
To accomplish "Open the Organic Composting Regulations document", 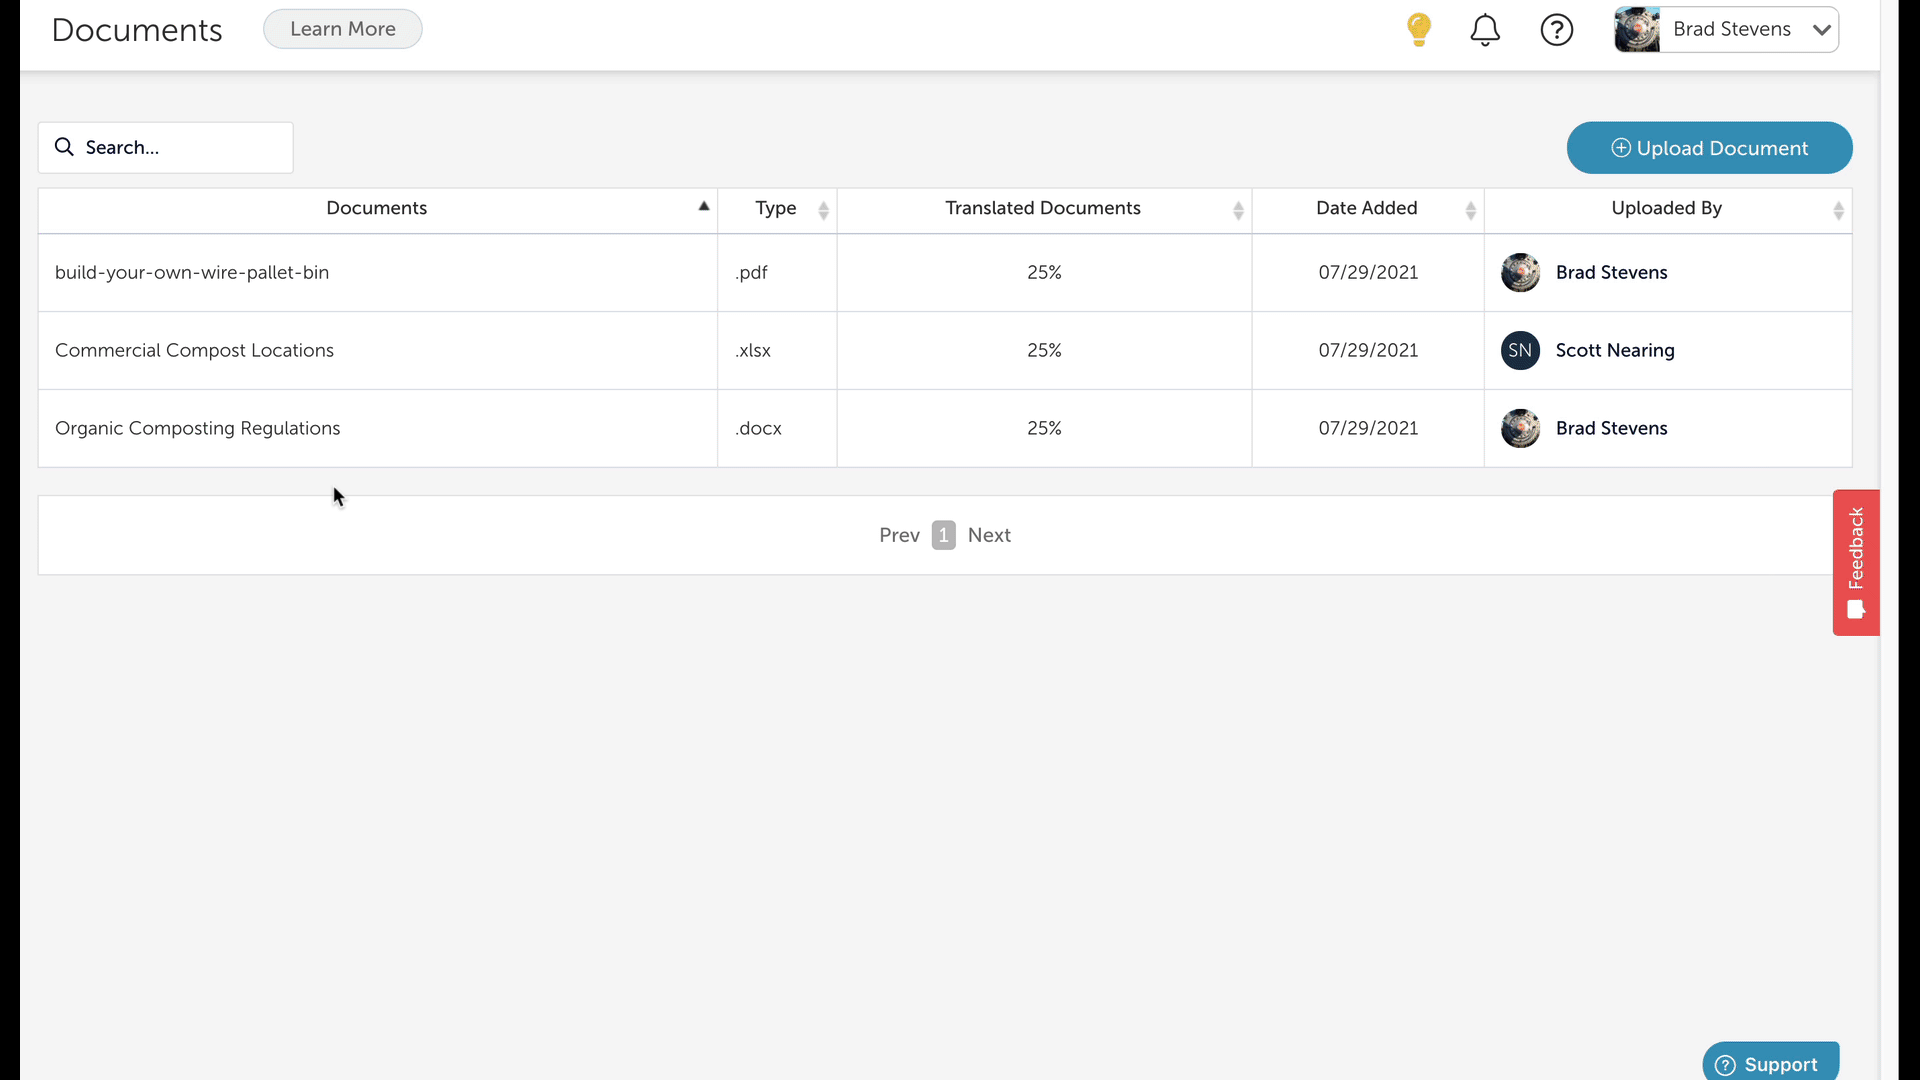I will [197, 428].
